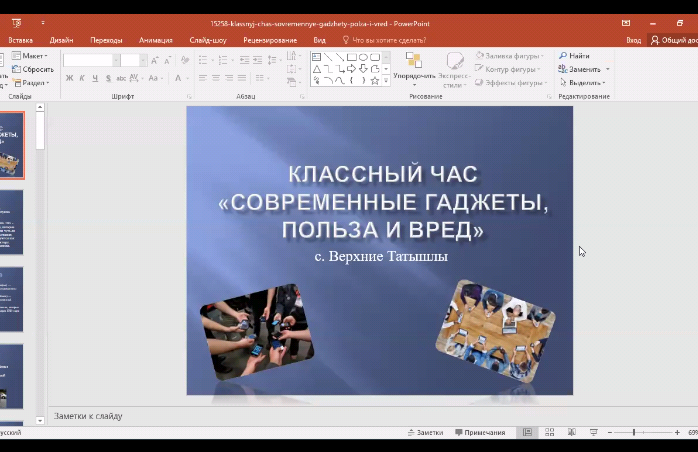Open the Layout (Макет) dropdown

[34, 56]
